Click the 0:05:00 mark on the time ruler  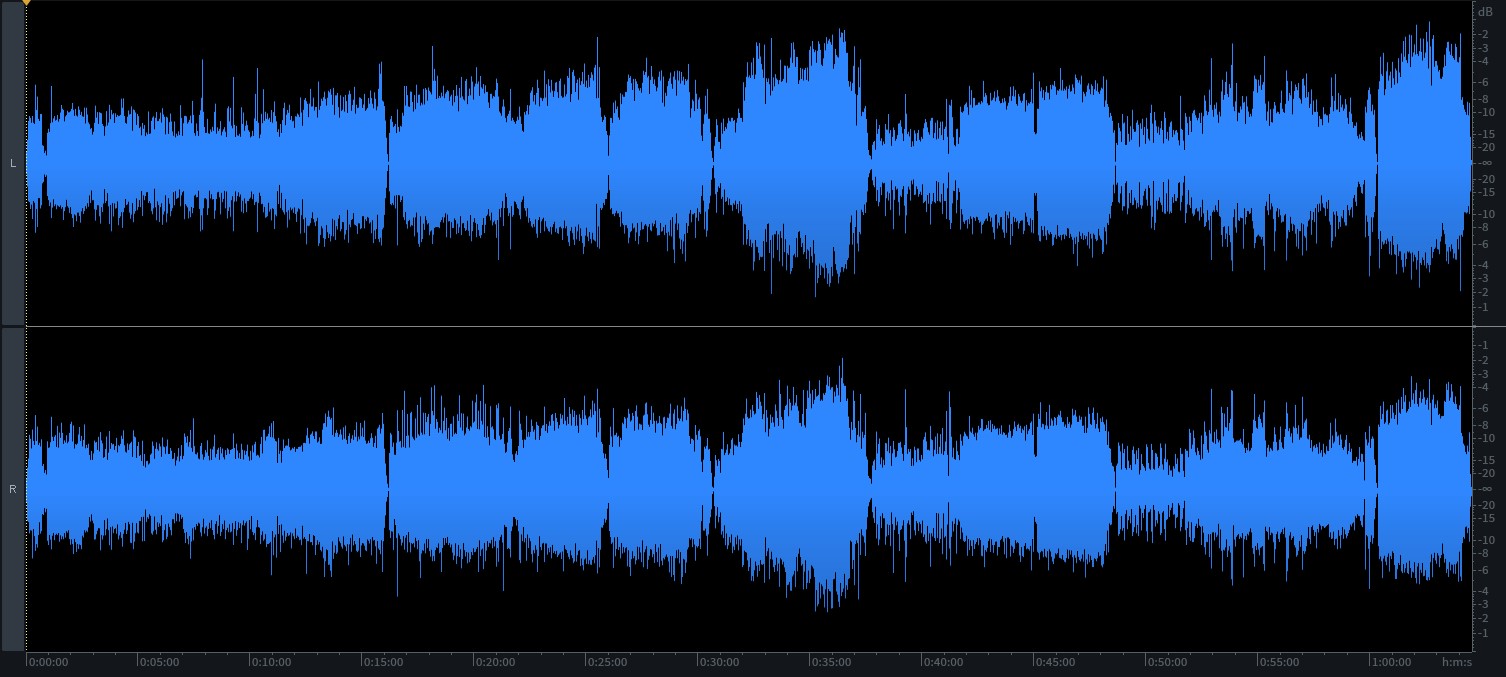159,662
